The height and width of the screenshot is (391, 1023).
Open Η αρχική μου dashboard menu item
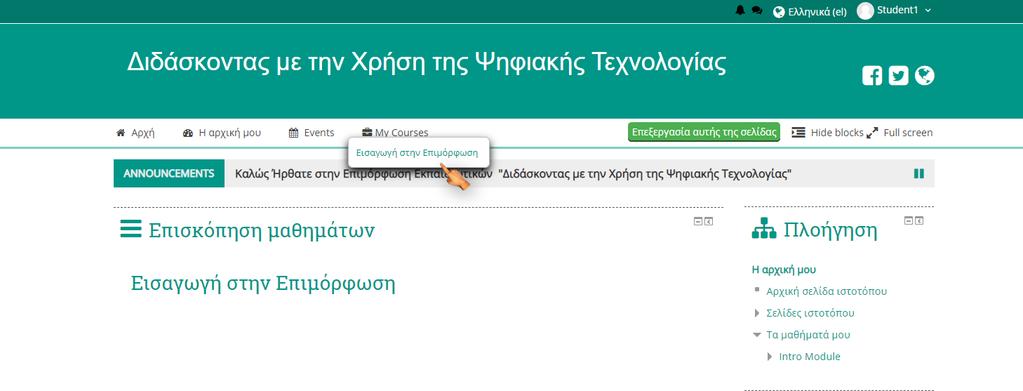(x=222, y=133)
